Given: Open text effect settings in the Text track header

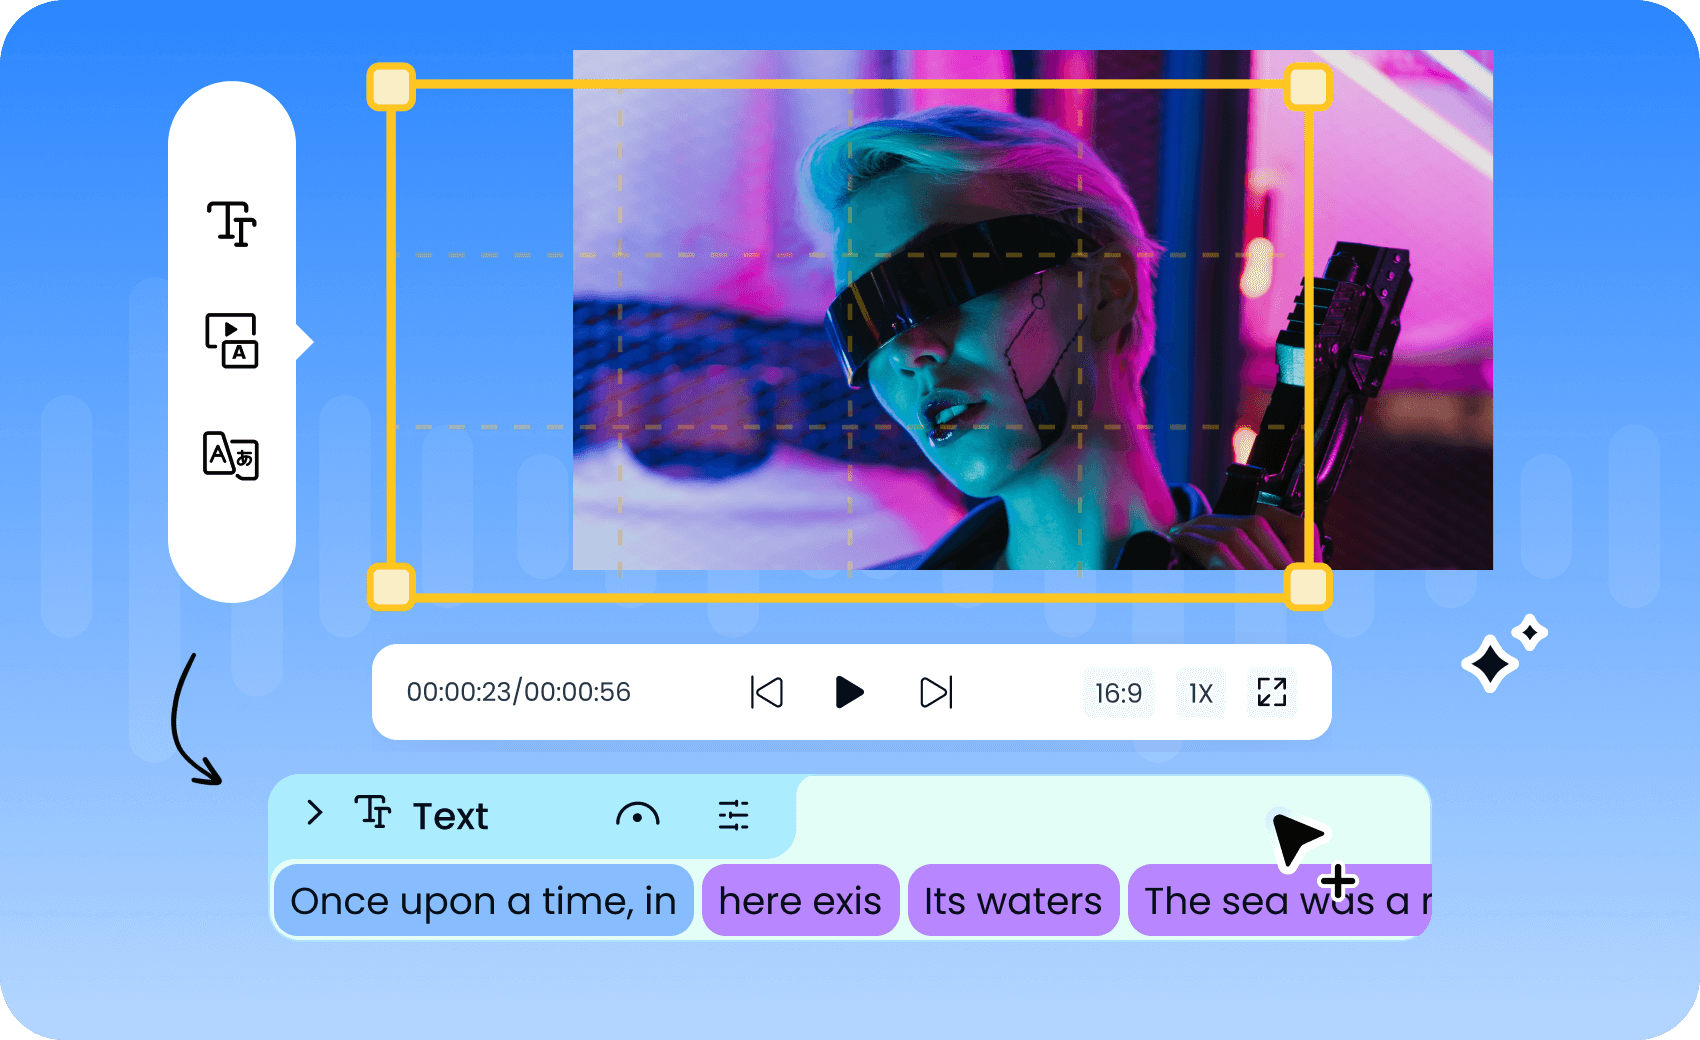Looking at the screenshot, I should [735, 815].
